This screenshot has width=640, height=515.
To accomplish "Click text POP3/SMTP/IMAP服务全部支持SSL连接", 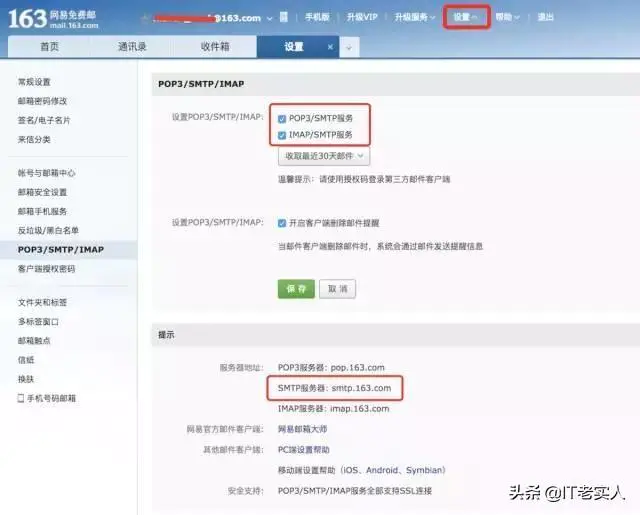I will click(355, 491).
